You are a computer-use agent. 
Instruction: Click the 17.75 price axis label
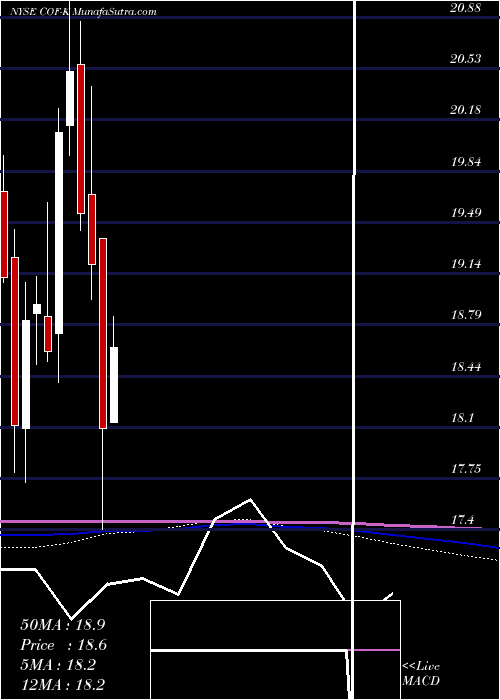pos(466,469)
